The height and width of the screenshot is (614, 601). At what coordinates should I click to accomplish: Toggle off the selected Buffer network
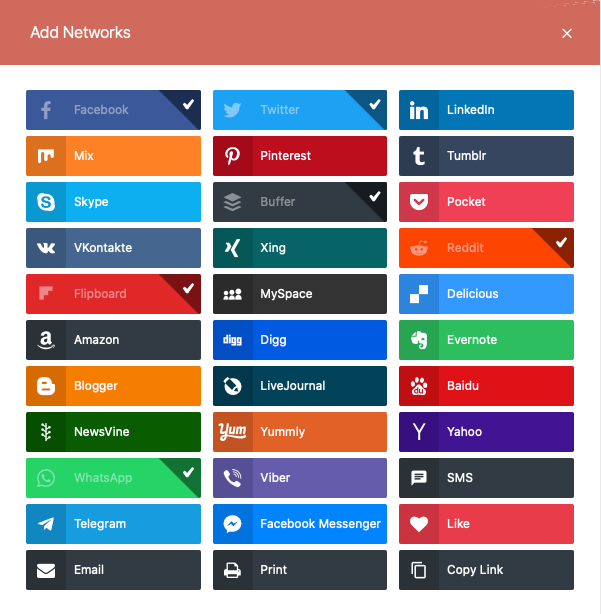300,202
